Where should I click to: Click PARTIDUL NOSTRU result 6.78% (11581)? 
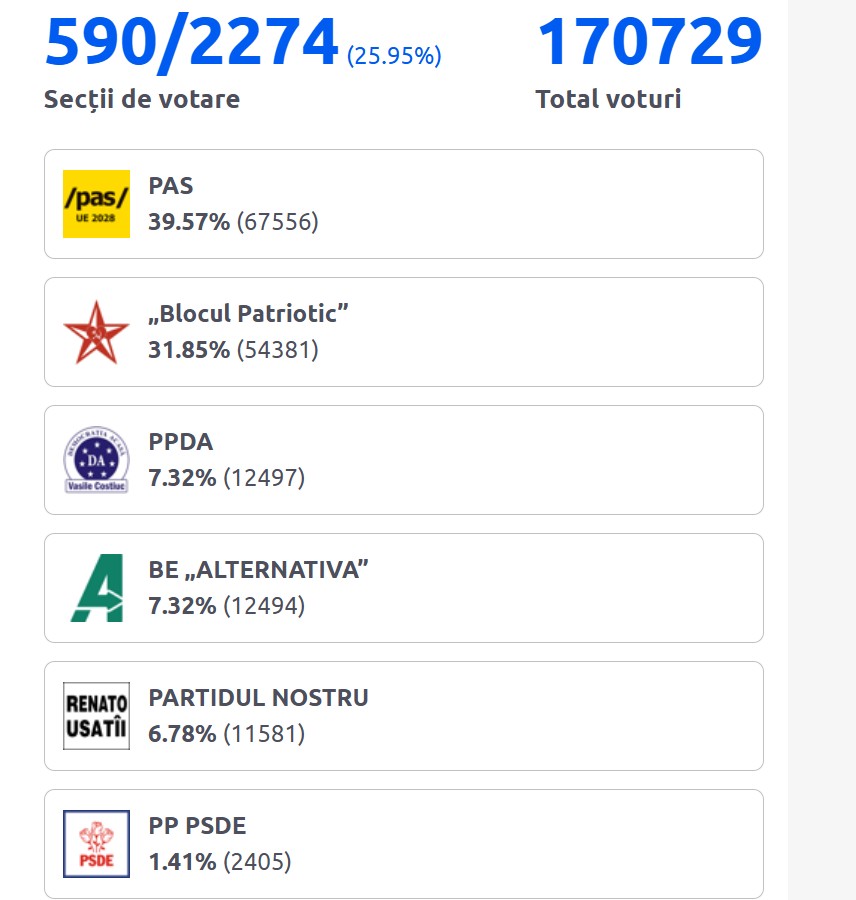(x=226, y=734)
